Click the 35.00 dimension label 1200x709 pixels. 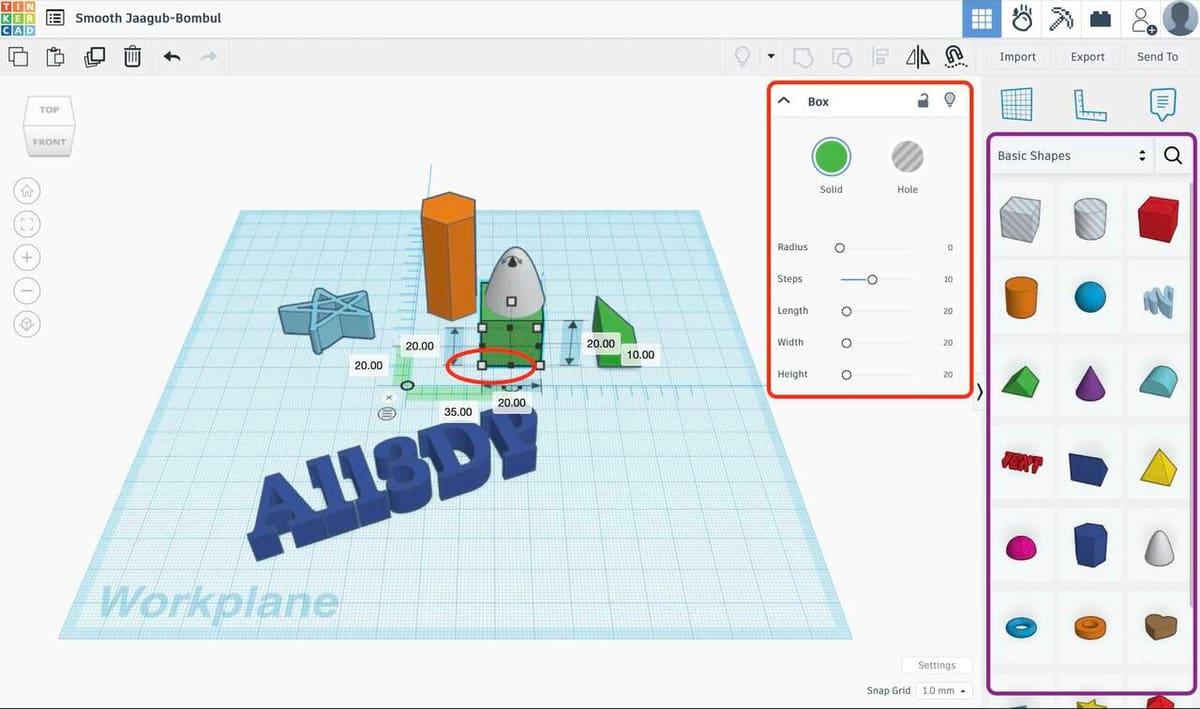pos(458,411)
